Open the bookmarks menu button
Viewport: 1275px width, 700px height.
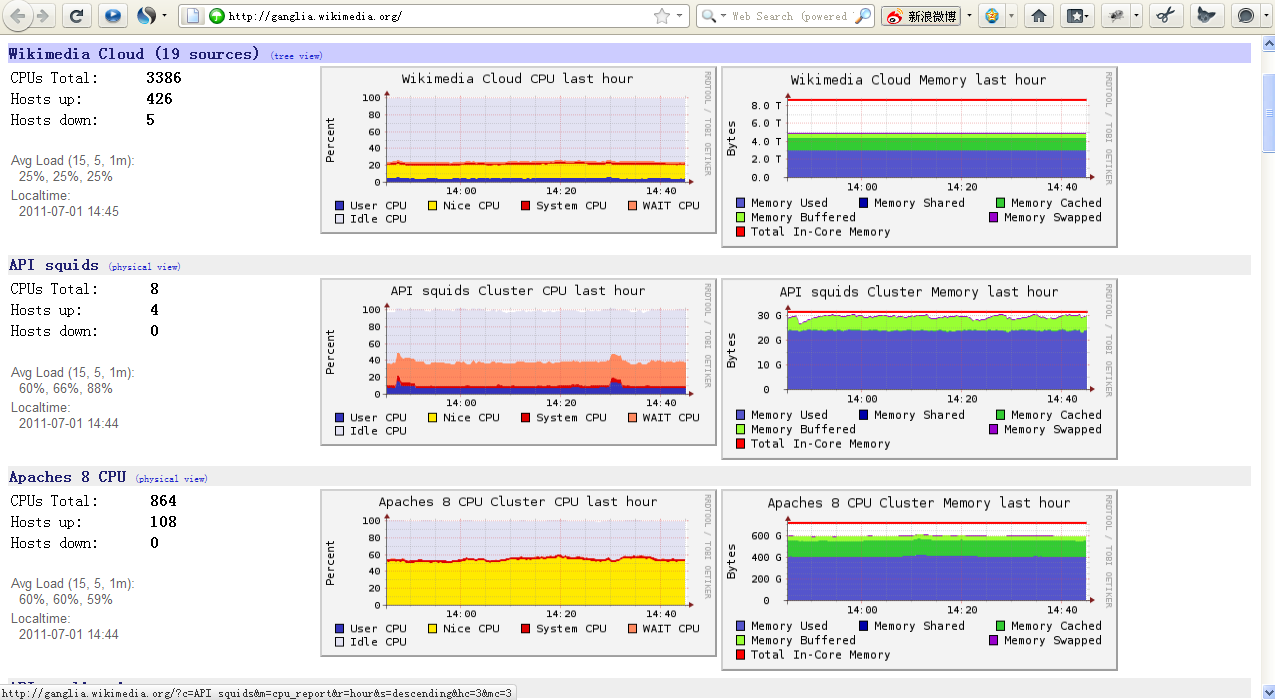[1076, 16]
